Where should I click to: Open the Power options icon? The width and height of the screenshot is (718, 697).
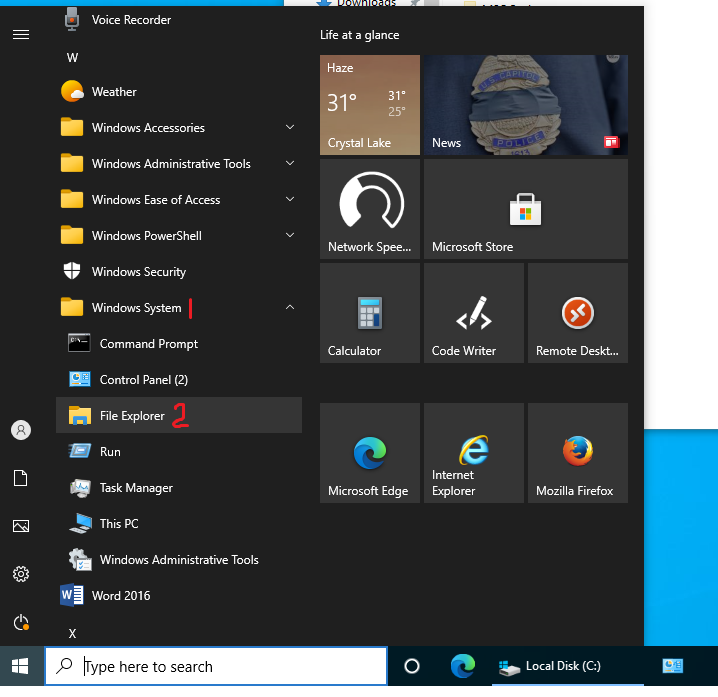[21, 622]
